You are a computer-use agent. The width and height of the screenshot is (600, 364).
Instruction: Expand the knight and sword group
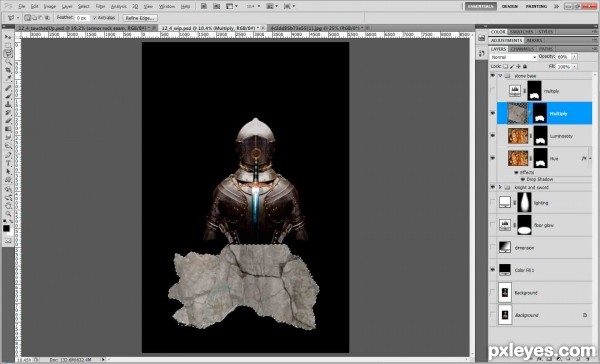pyautogui.click(x=500, y=187)
